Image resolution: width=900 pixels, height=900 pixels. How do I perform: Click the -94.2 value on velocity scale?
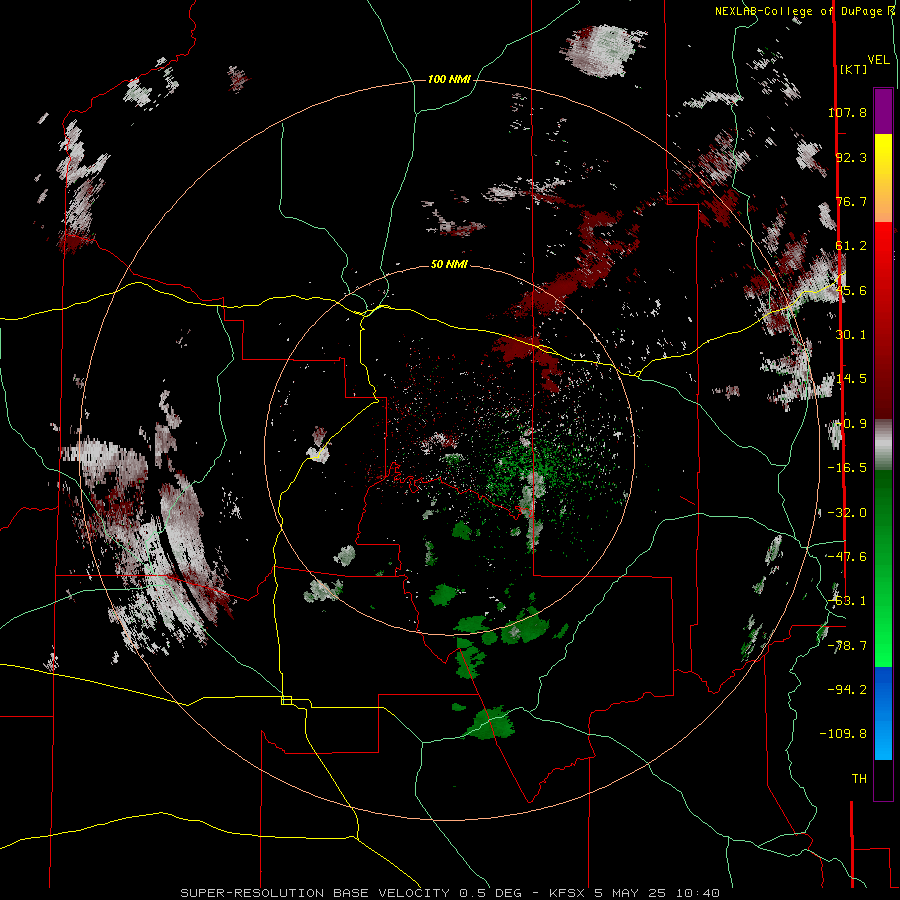[847, 689]
